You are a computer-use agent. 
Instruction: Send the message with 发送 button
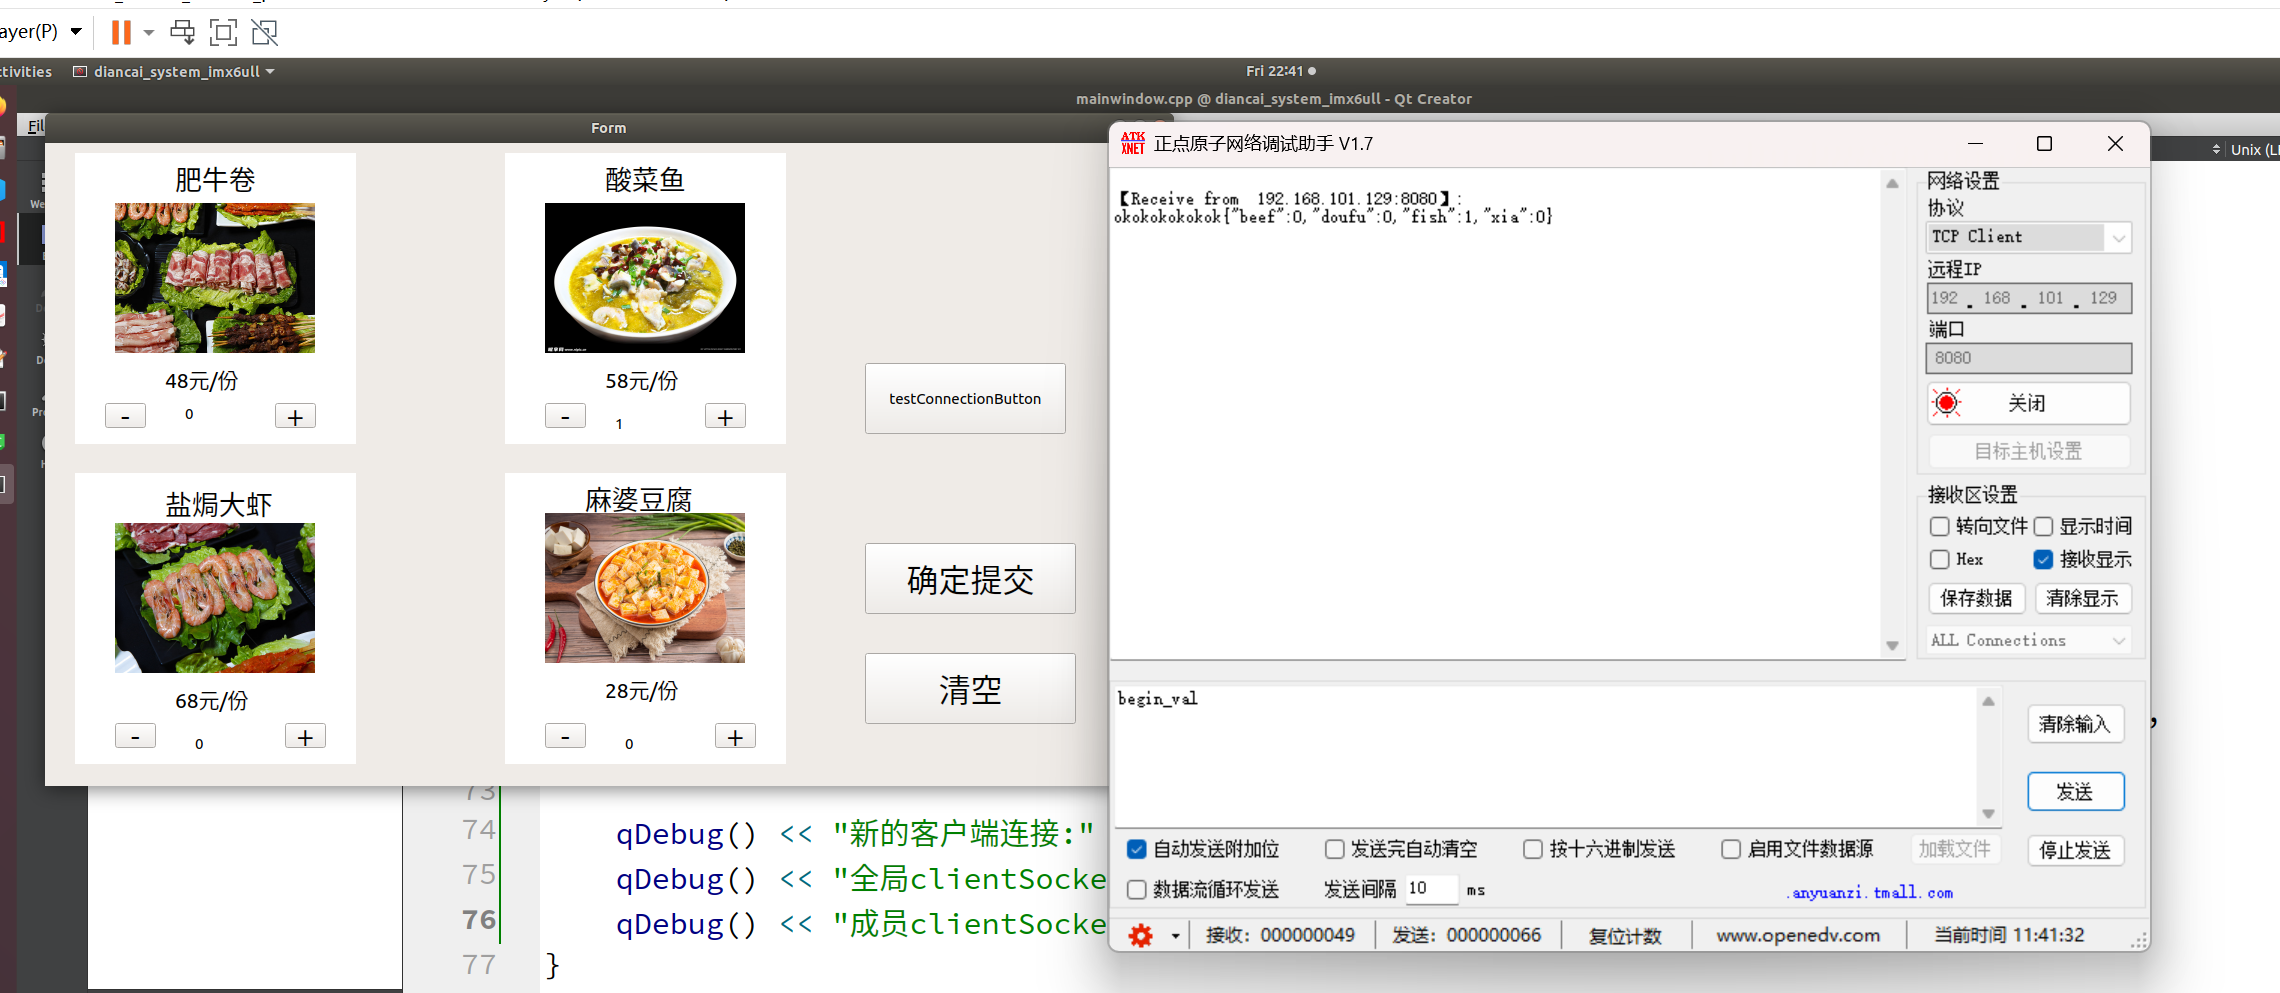click(x=2075, y=792)
